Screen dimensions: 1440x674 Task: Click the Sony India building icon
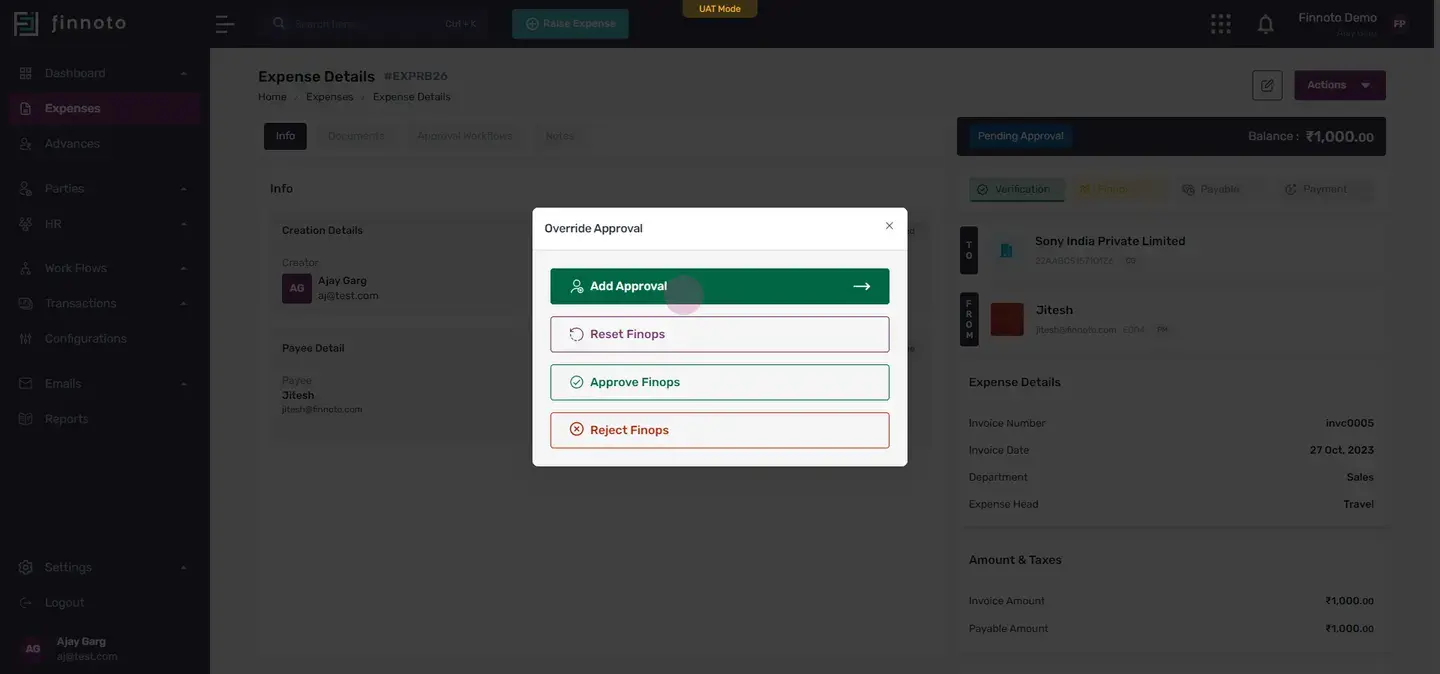pos(1007,250)
